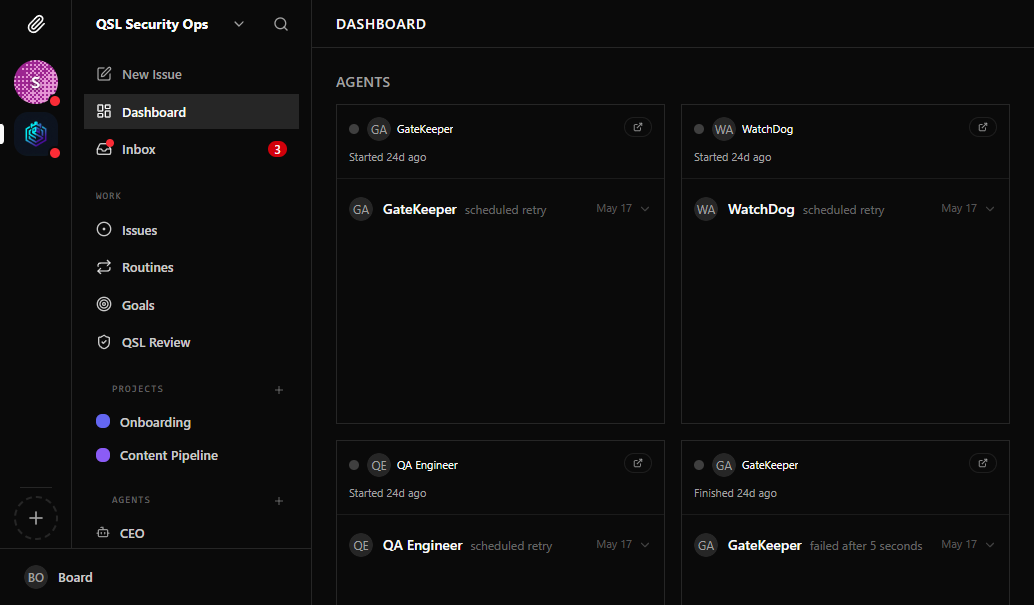Add a new workspace with plus circle
This screenshot has height=605, width=1034.
click(x=36, y=519)
